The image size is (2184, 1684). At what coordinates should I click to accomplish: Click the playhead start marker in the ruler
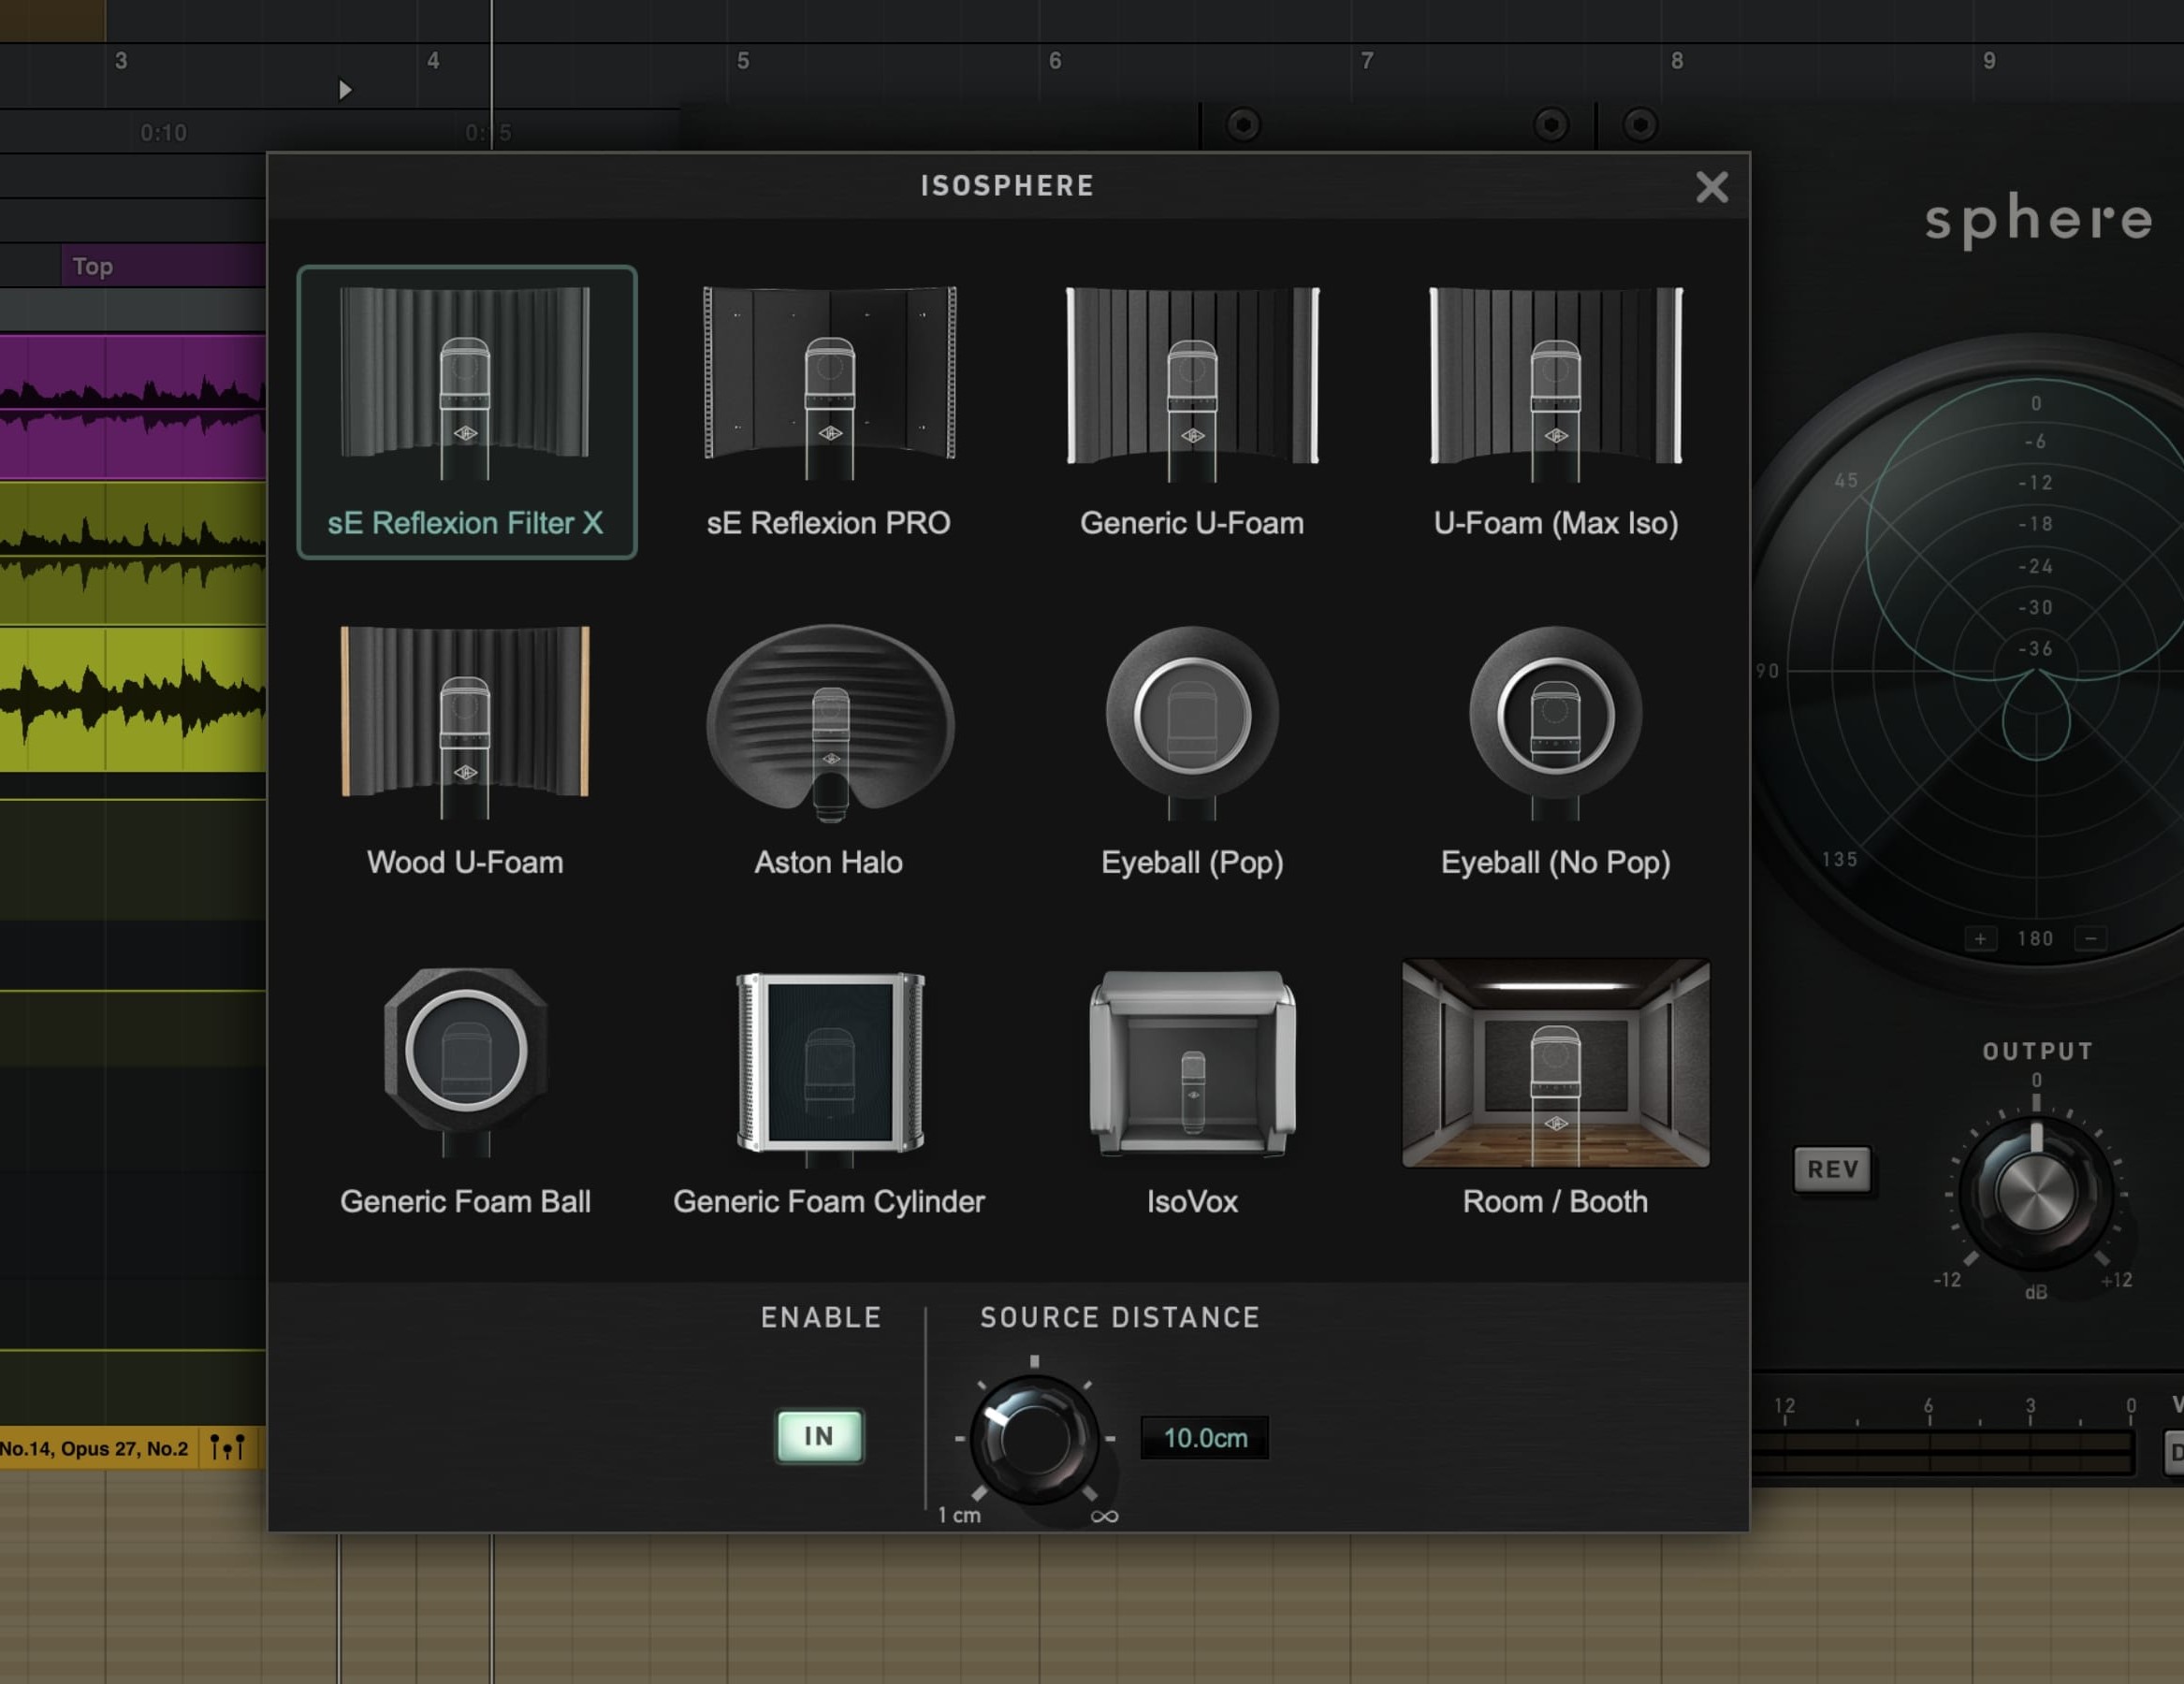345,90
